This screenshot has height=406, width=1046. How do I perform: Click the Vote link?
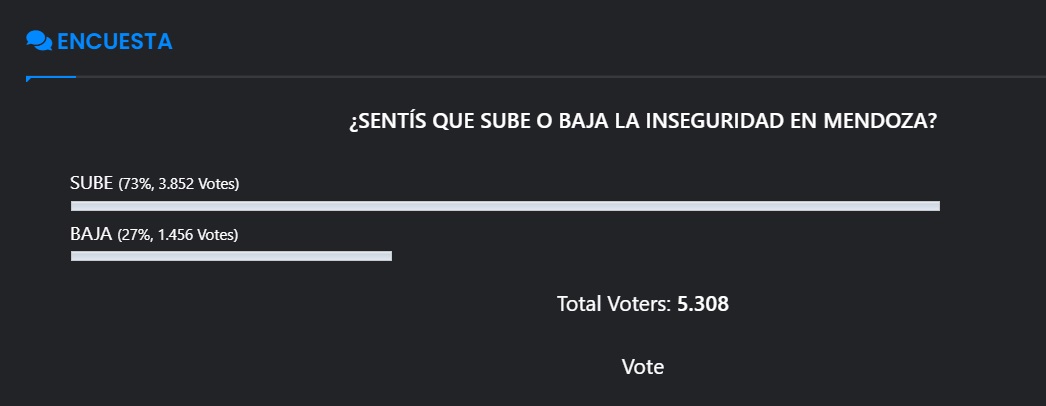click(x=642, y=366)
